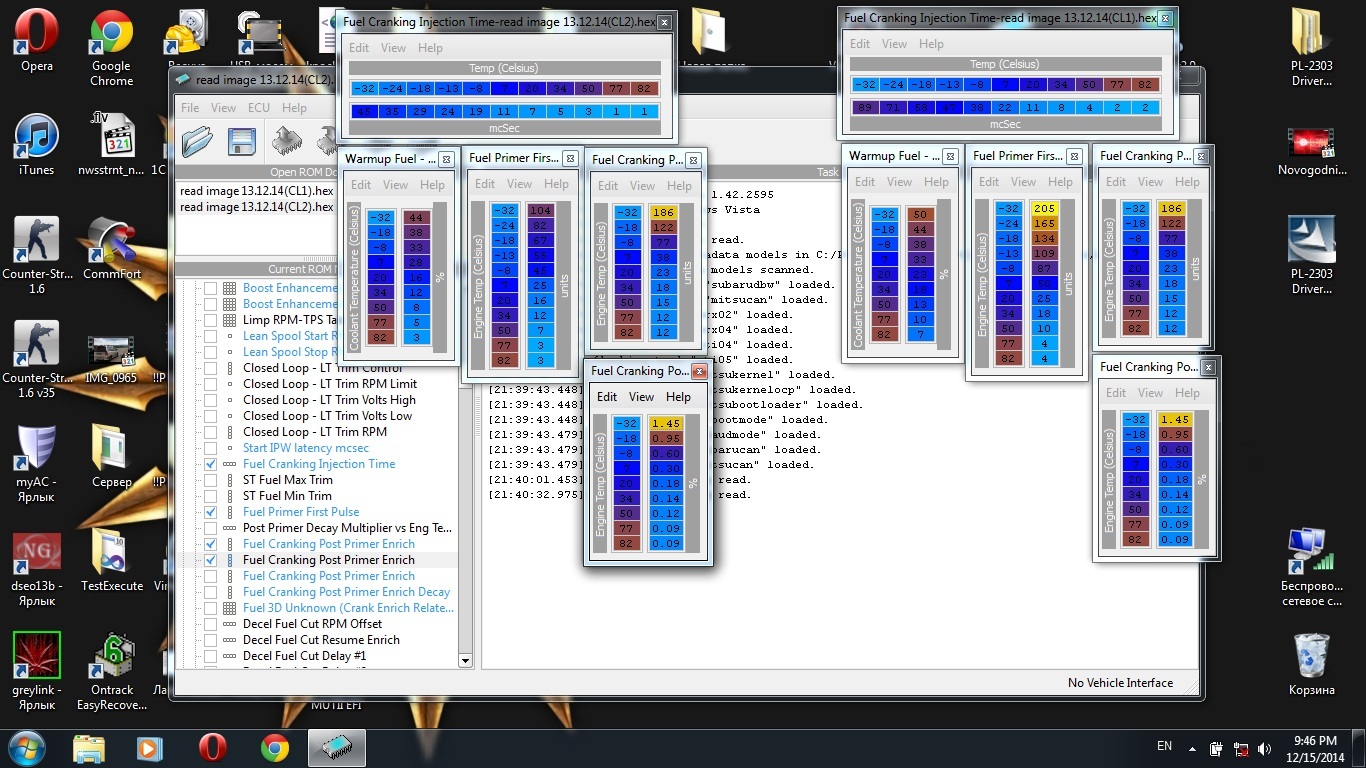Viewport: 1366px width, 768px height.
Task: Click the ROM tree scrollbar down arrow
Action: click(465, 660)
